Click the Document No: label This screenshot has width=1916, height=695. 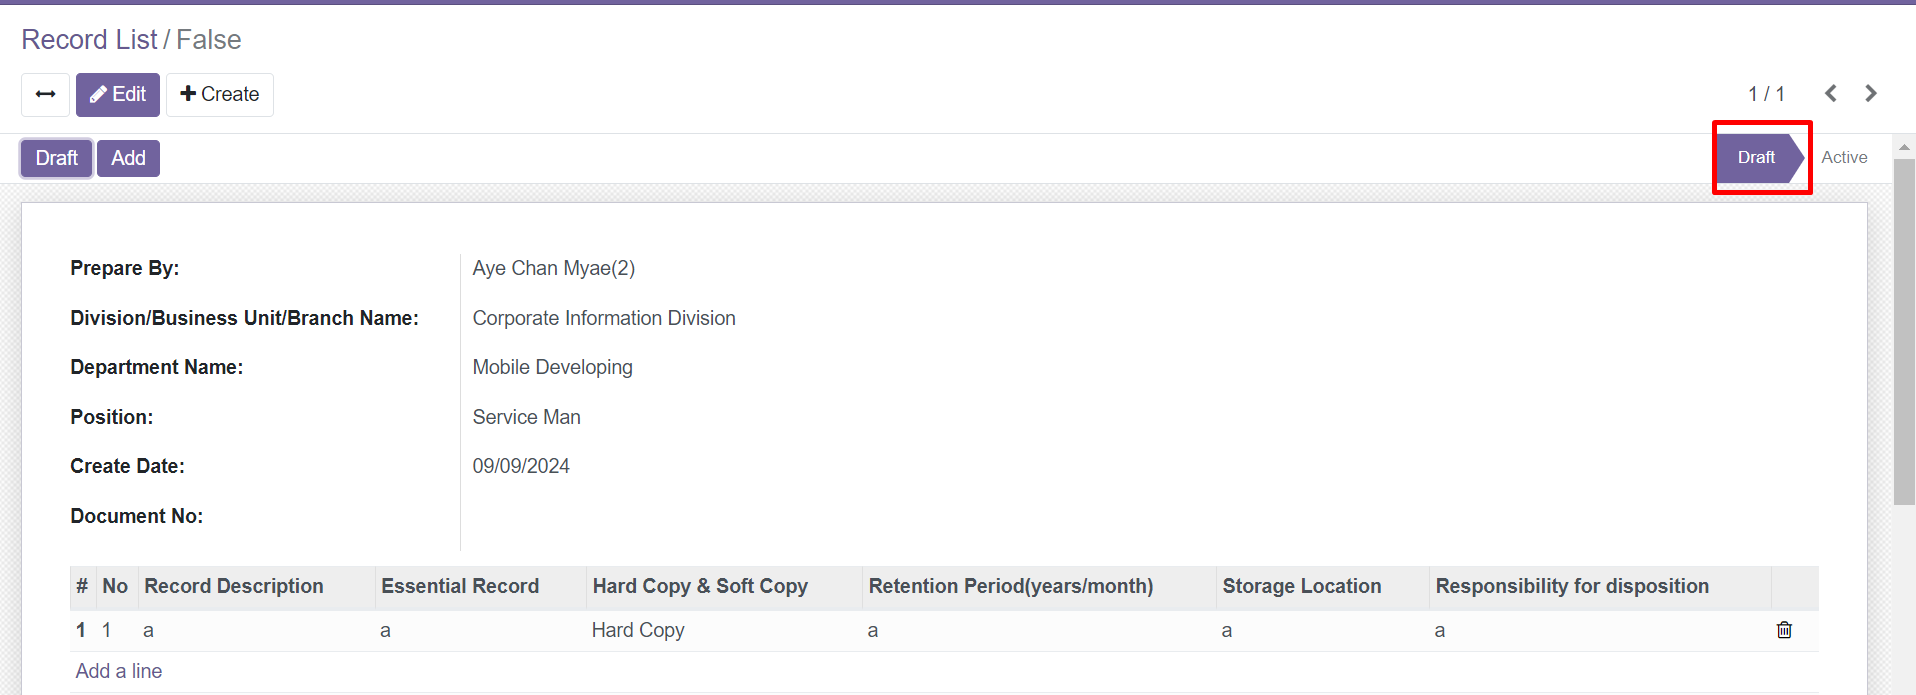pyautogui.click(x=137, y=516)
